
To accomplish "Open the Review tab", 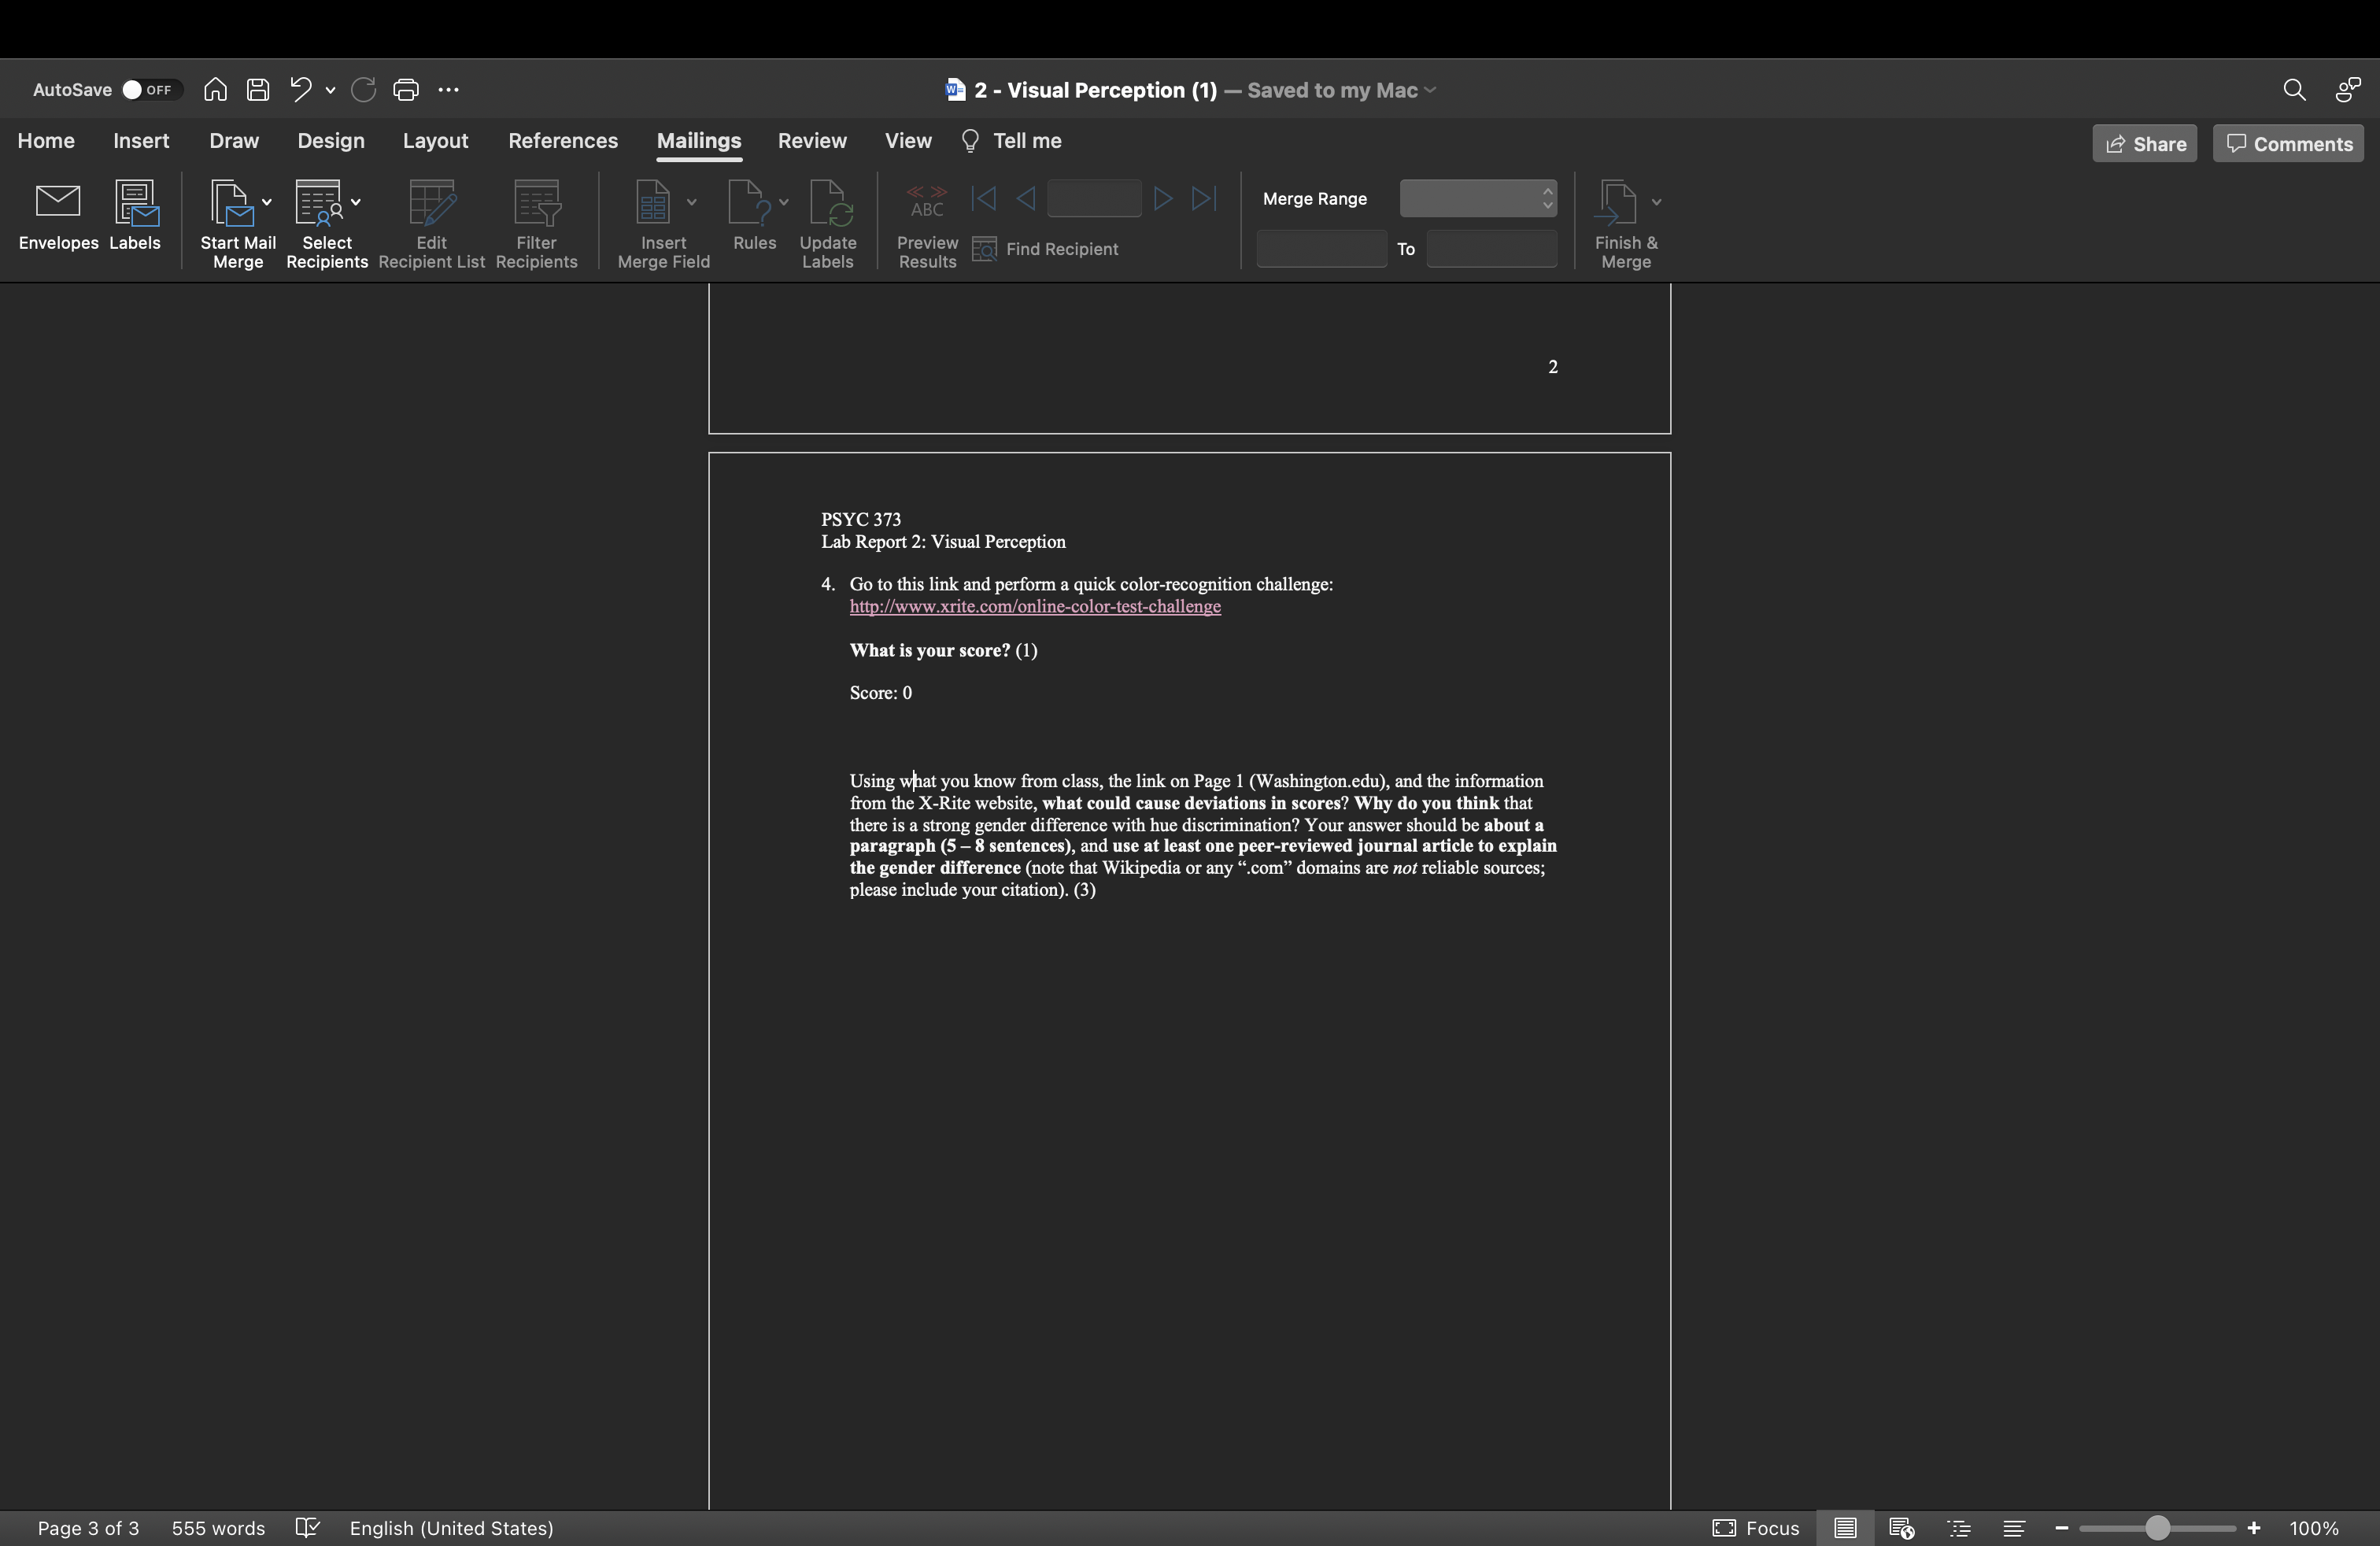I will click(x=812, y=141).
